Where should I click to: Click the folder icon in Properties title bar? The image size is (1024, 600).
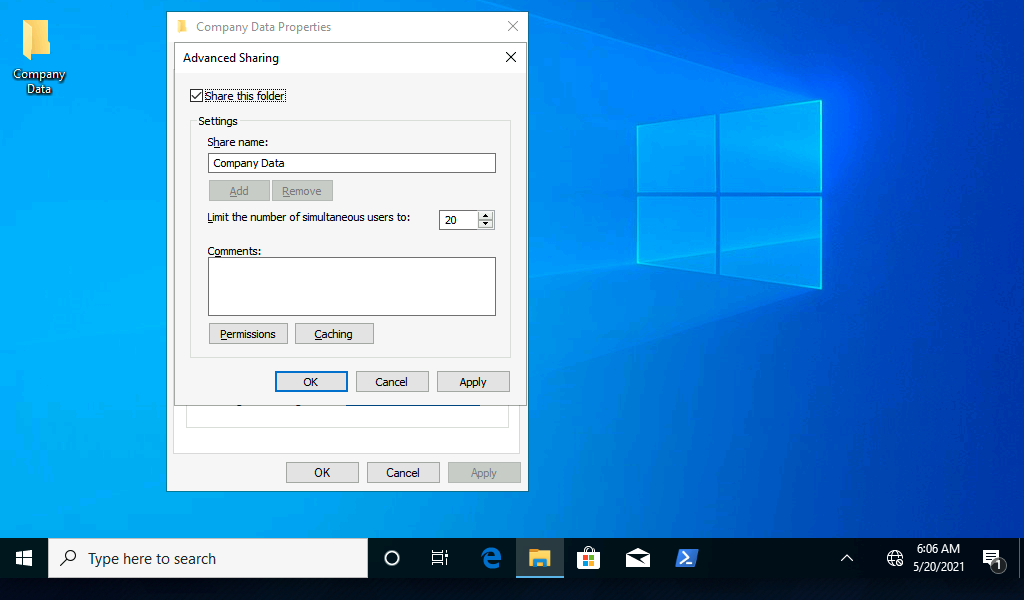[183, 26]
